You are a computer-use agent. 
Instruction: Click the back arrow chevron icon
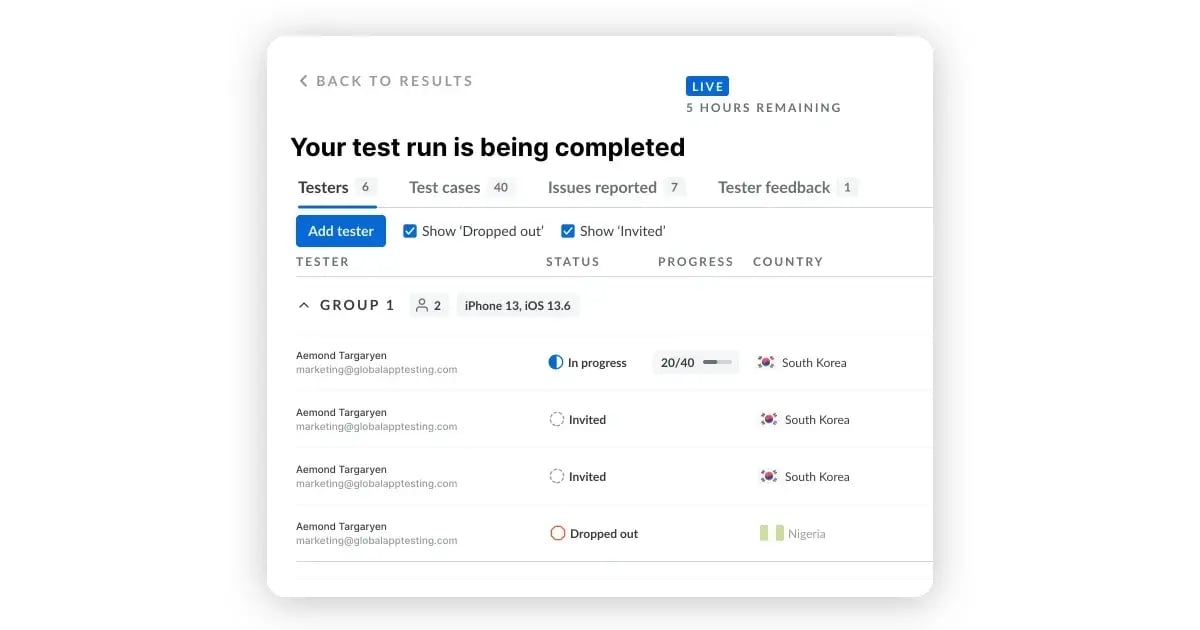coord(303,80)
